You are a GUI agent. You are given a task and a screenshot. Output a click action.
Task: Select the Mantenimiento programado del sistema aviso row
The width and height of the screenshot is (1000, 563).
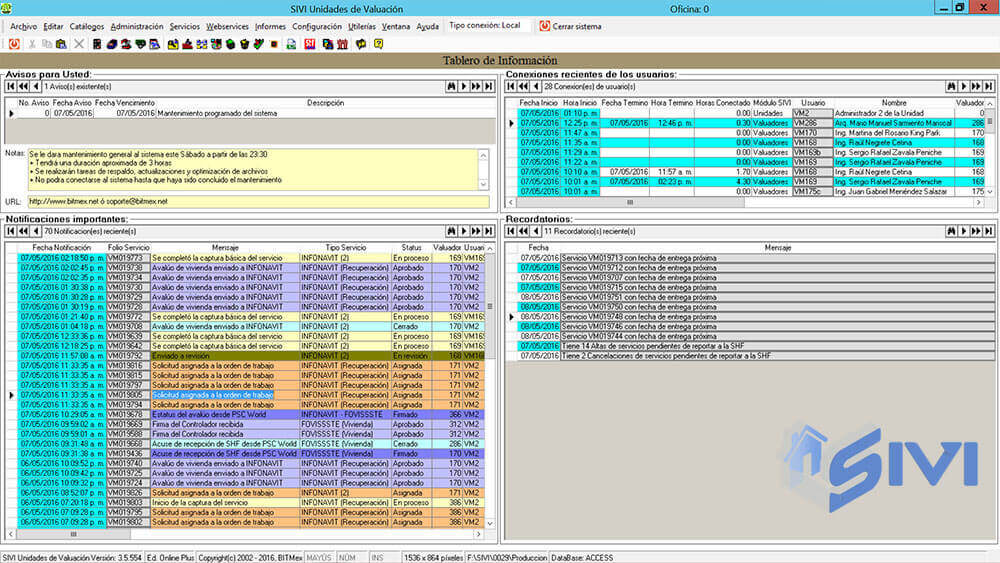(256, 113)
